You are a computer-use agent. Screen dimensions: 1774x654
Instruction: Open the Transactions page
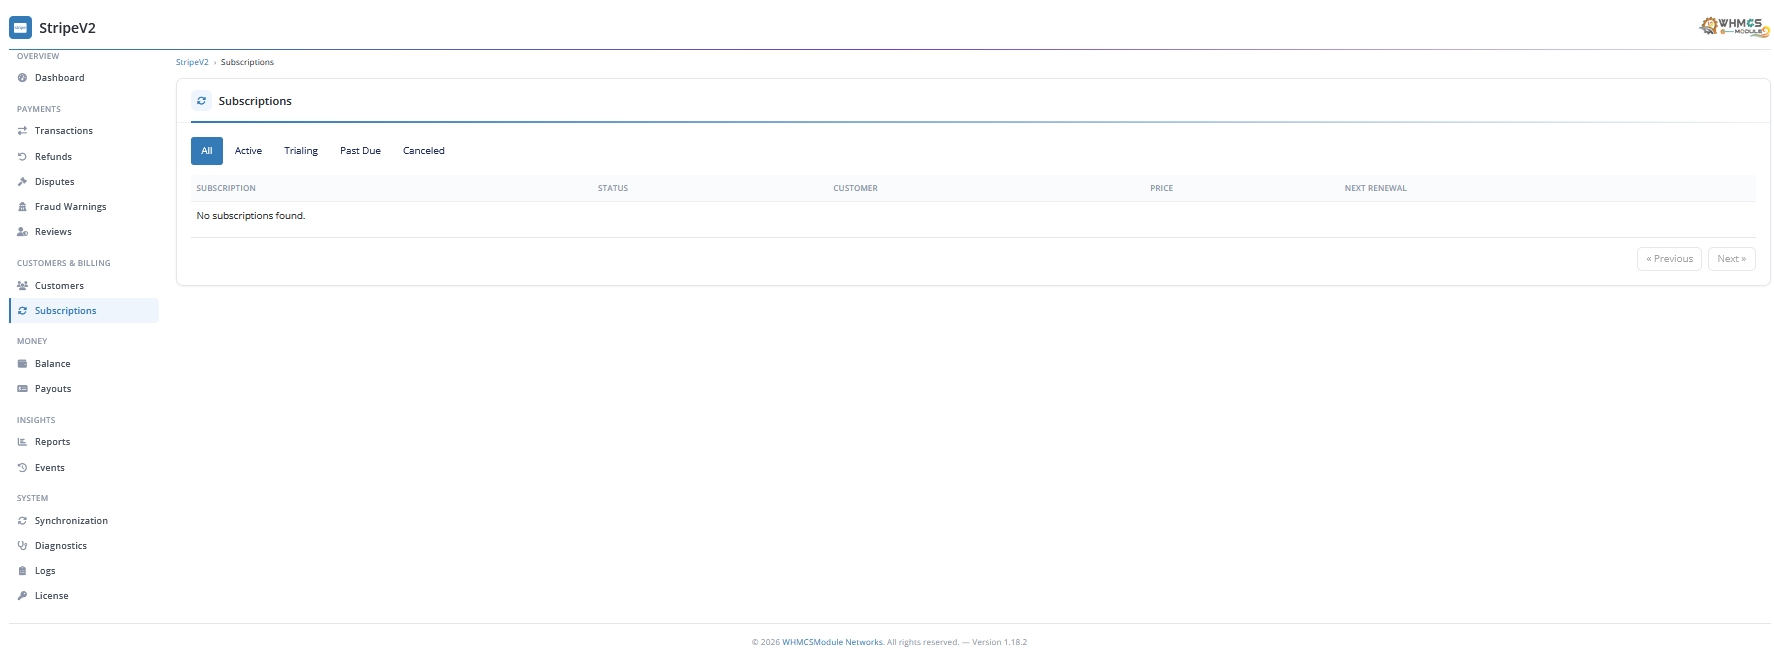coord(84,131)
